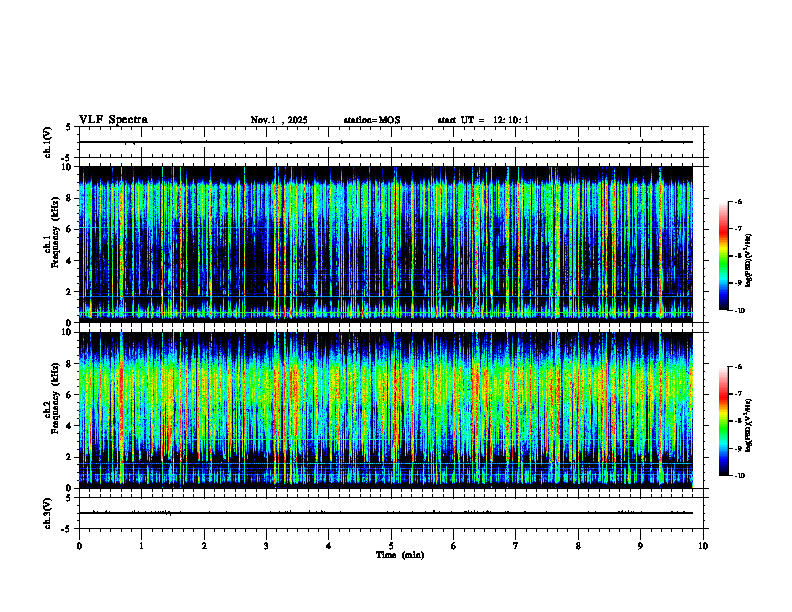This screenshot has width=792, height=612.
Task: Click the "-6" label on ch.1 colorbar
Action: (739, 202)
